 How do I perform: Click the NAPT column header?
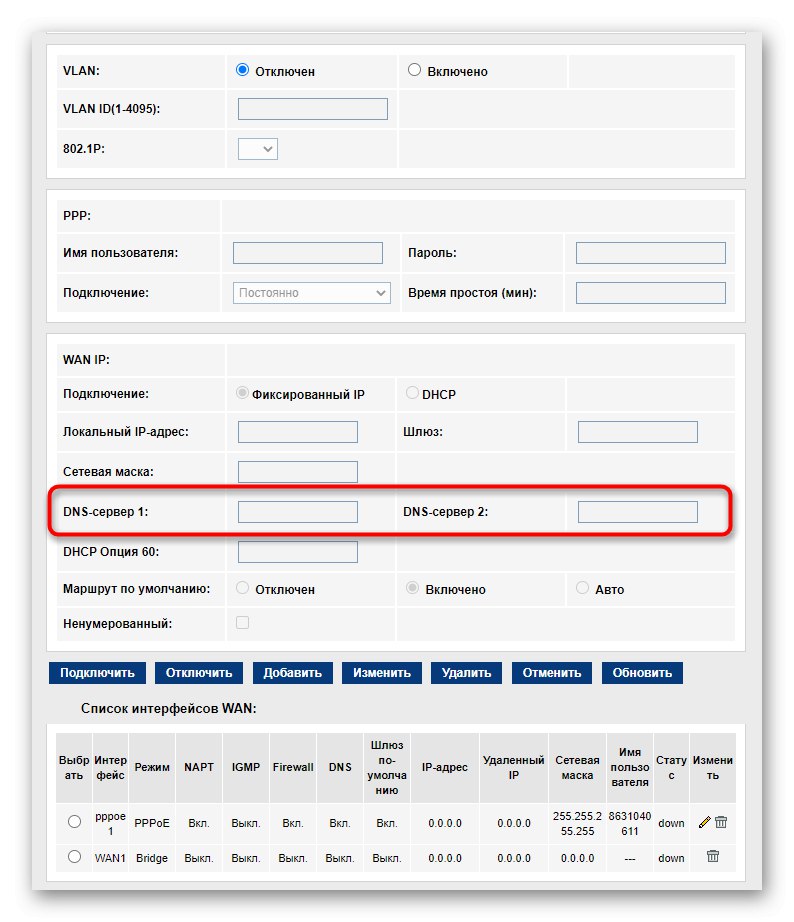pos(199,767)
